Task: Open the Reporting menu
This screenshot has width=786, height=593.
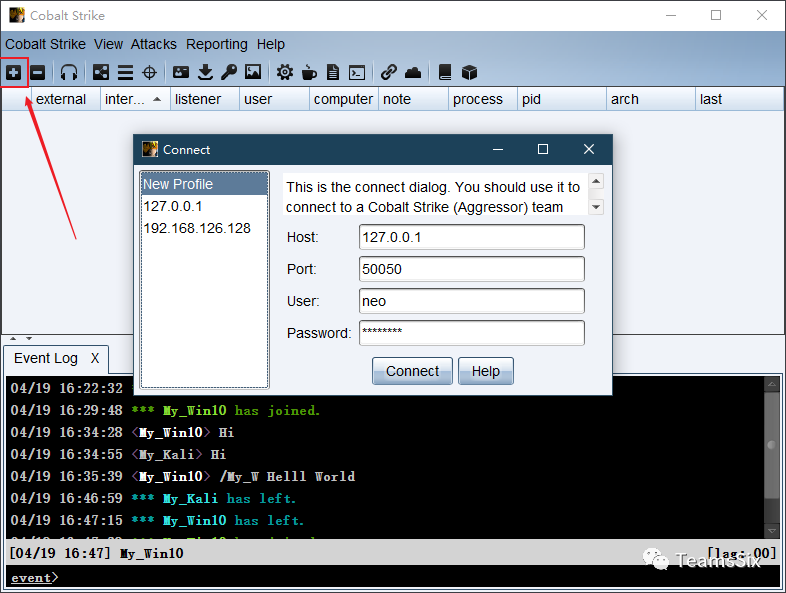Action: click(217, 44)
